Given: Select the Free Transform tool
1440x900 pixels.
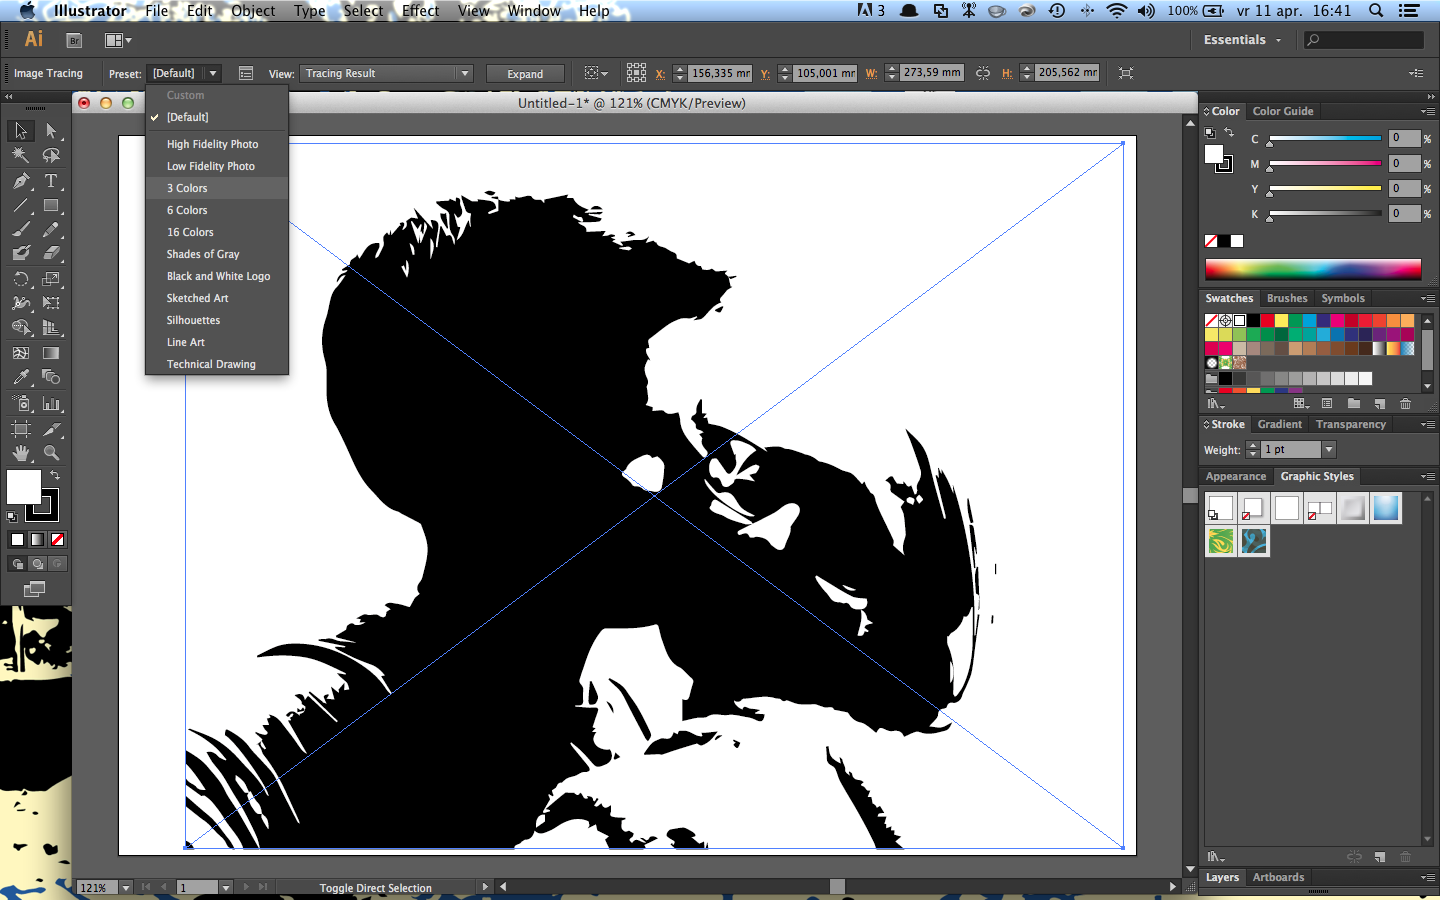Looking at the screenshot, I should pos(51,303).
